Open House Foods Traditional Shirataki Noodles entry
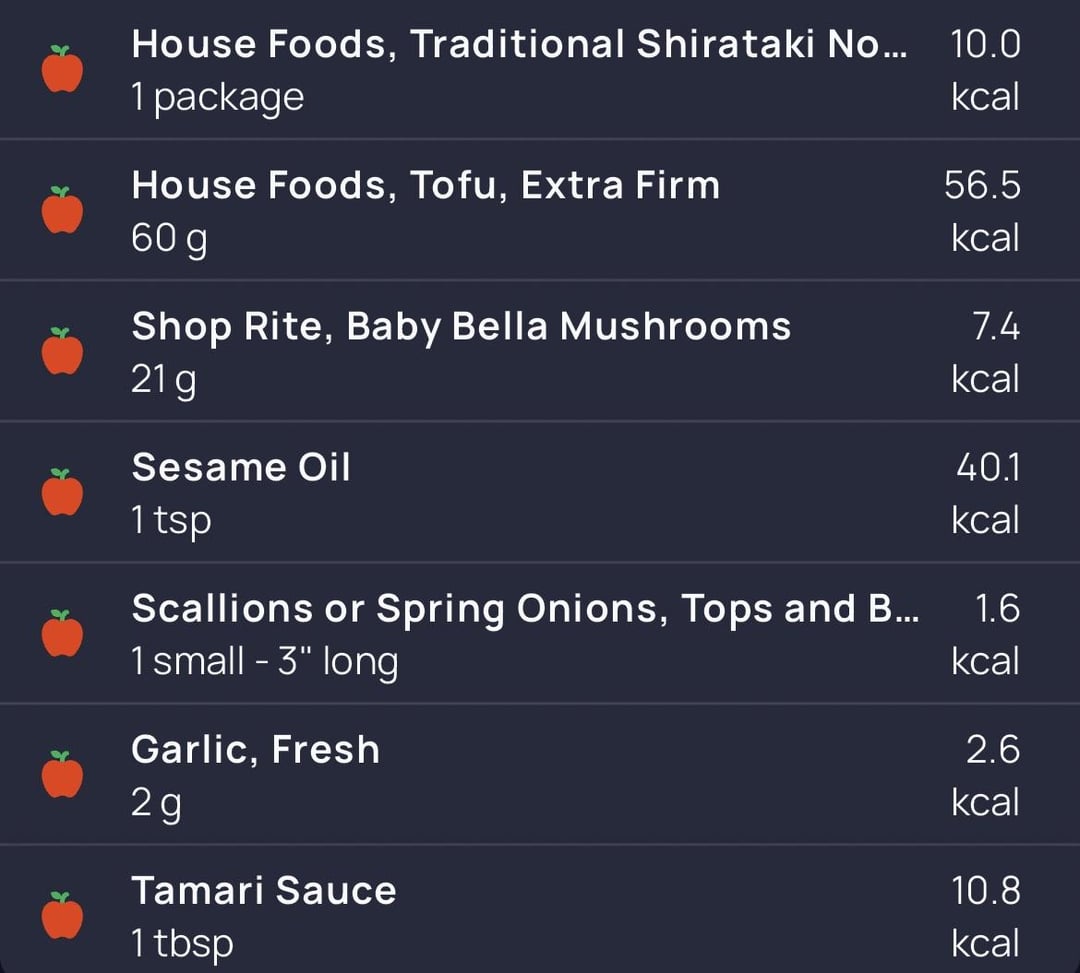The width and height of the screenshot is (1080, 973). click(540, 69)
